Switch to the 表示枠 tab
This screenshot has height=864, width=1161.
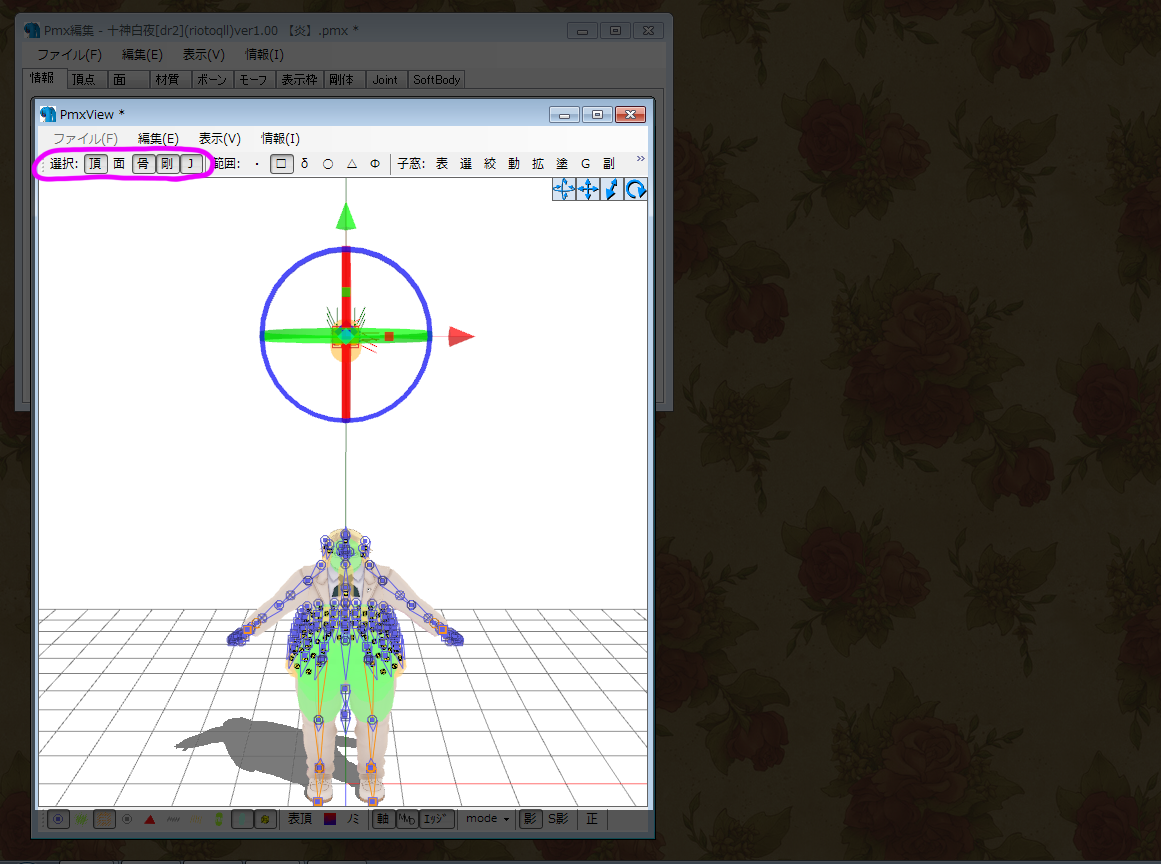coord(299,79)
